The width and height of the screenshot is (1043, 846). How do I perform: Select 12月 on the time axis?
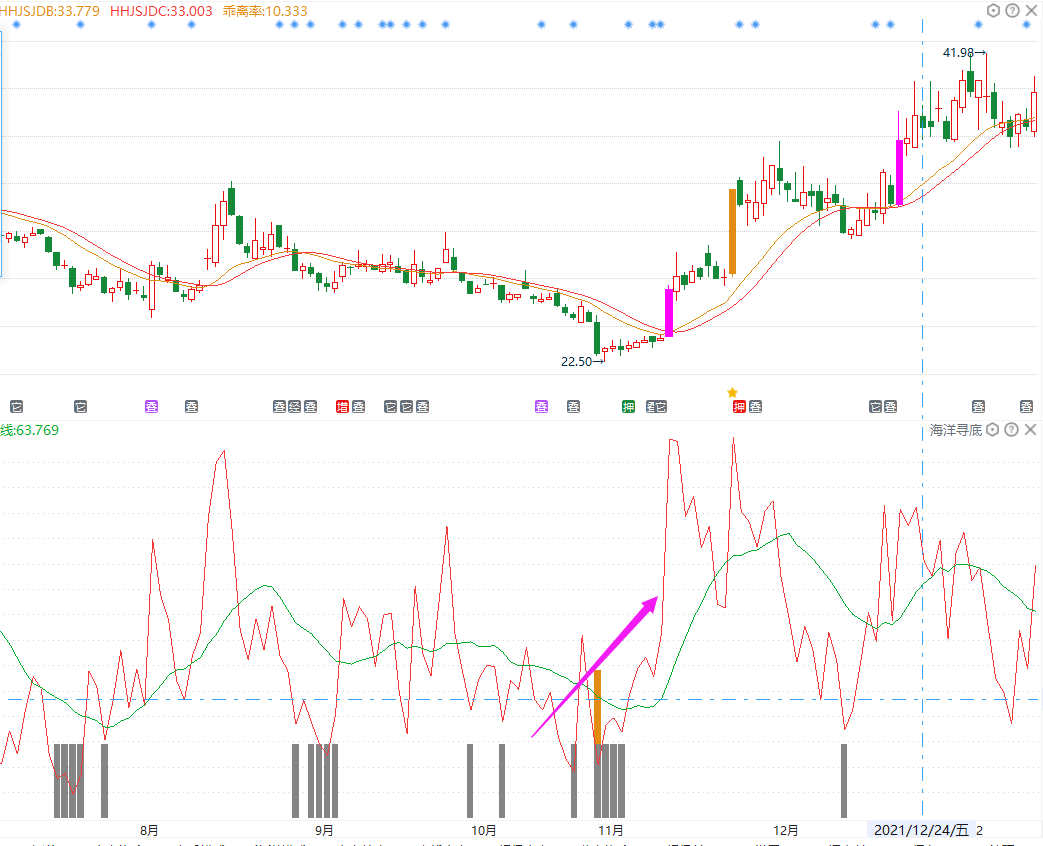pos(786,830)
